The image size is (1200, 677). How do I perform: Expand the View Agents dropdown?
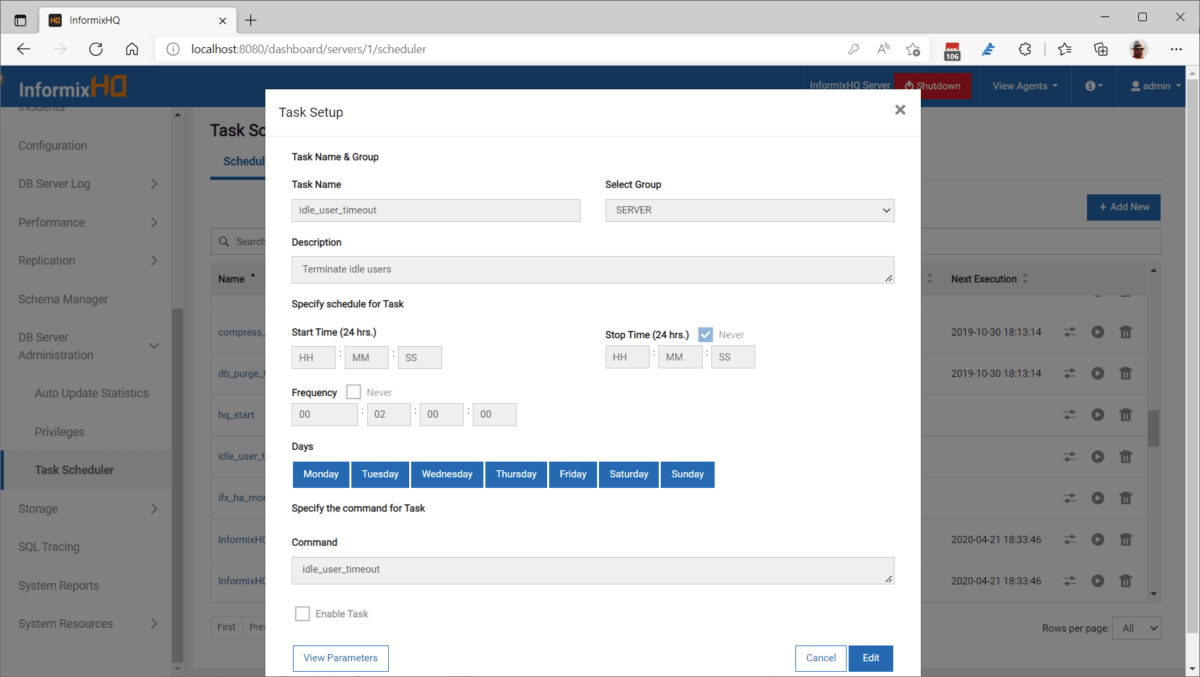[1023, 86]
